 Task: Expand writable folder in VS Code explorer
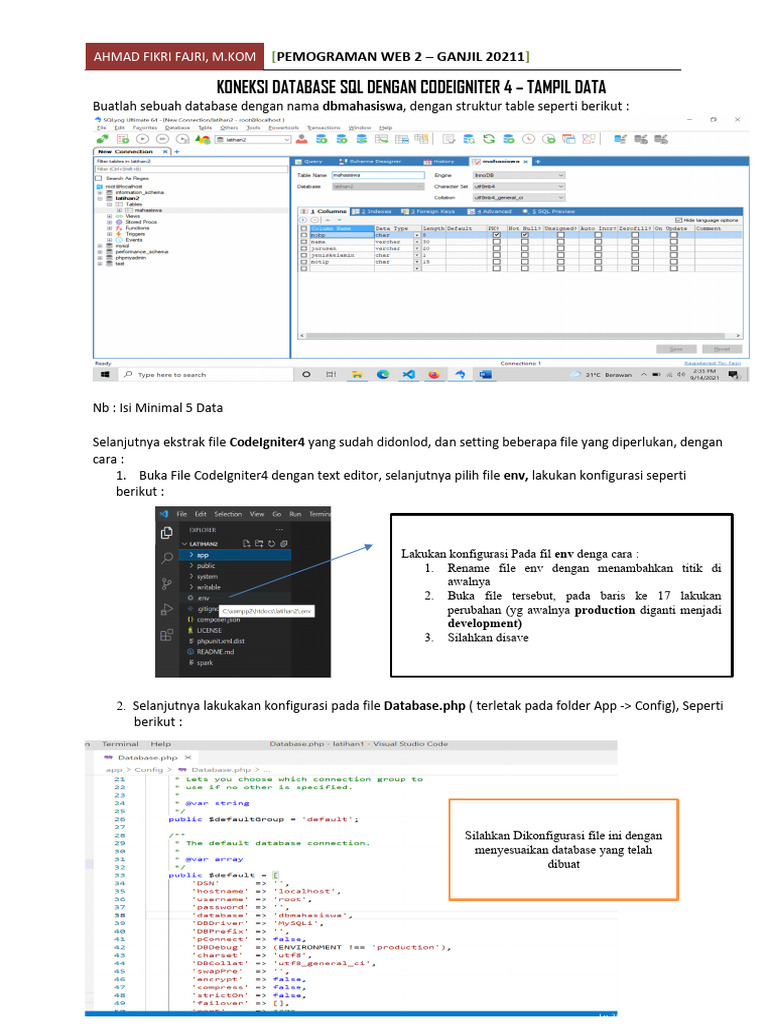click(236, 587)
